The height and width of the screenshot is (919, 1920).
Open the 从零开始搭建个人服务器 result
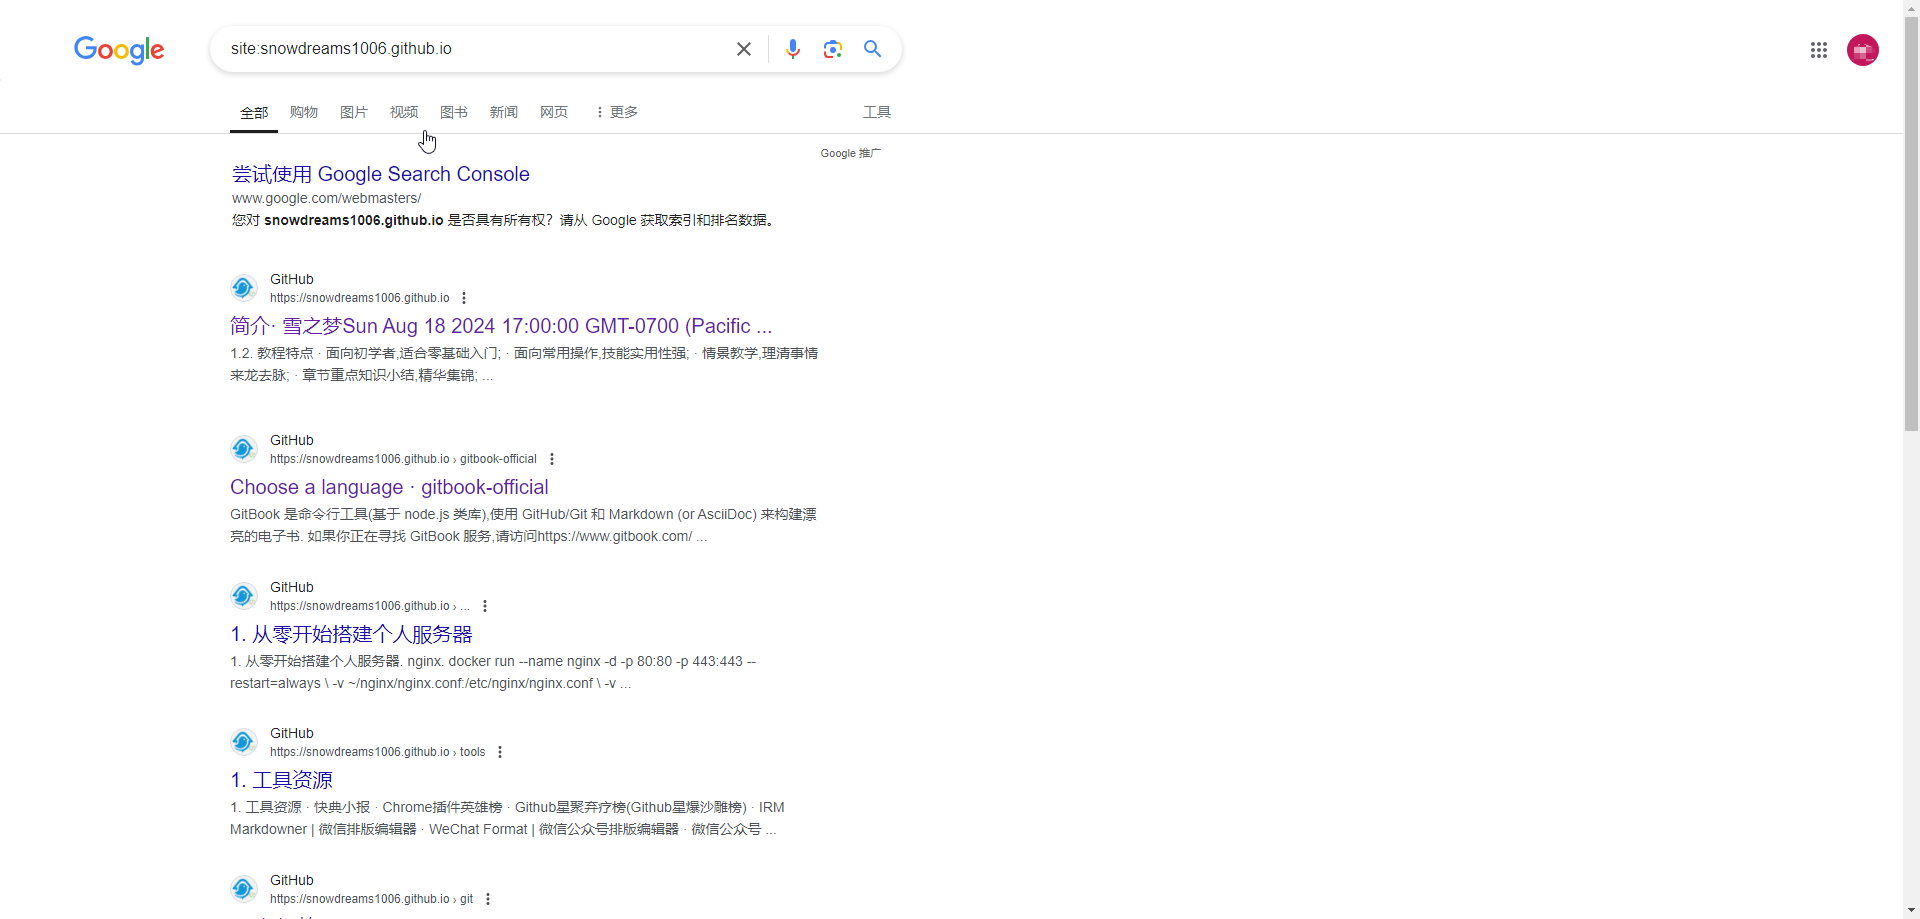(351, 634)
